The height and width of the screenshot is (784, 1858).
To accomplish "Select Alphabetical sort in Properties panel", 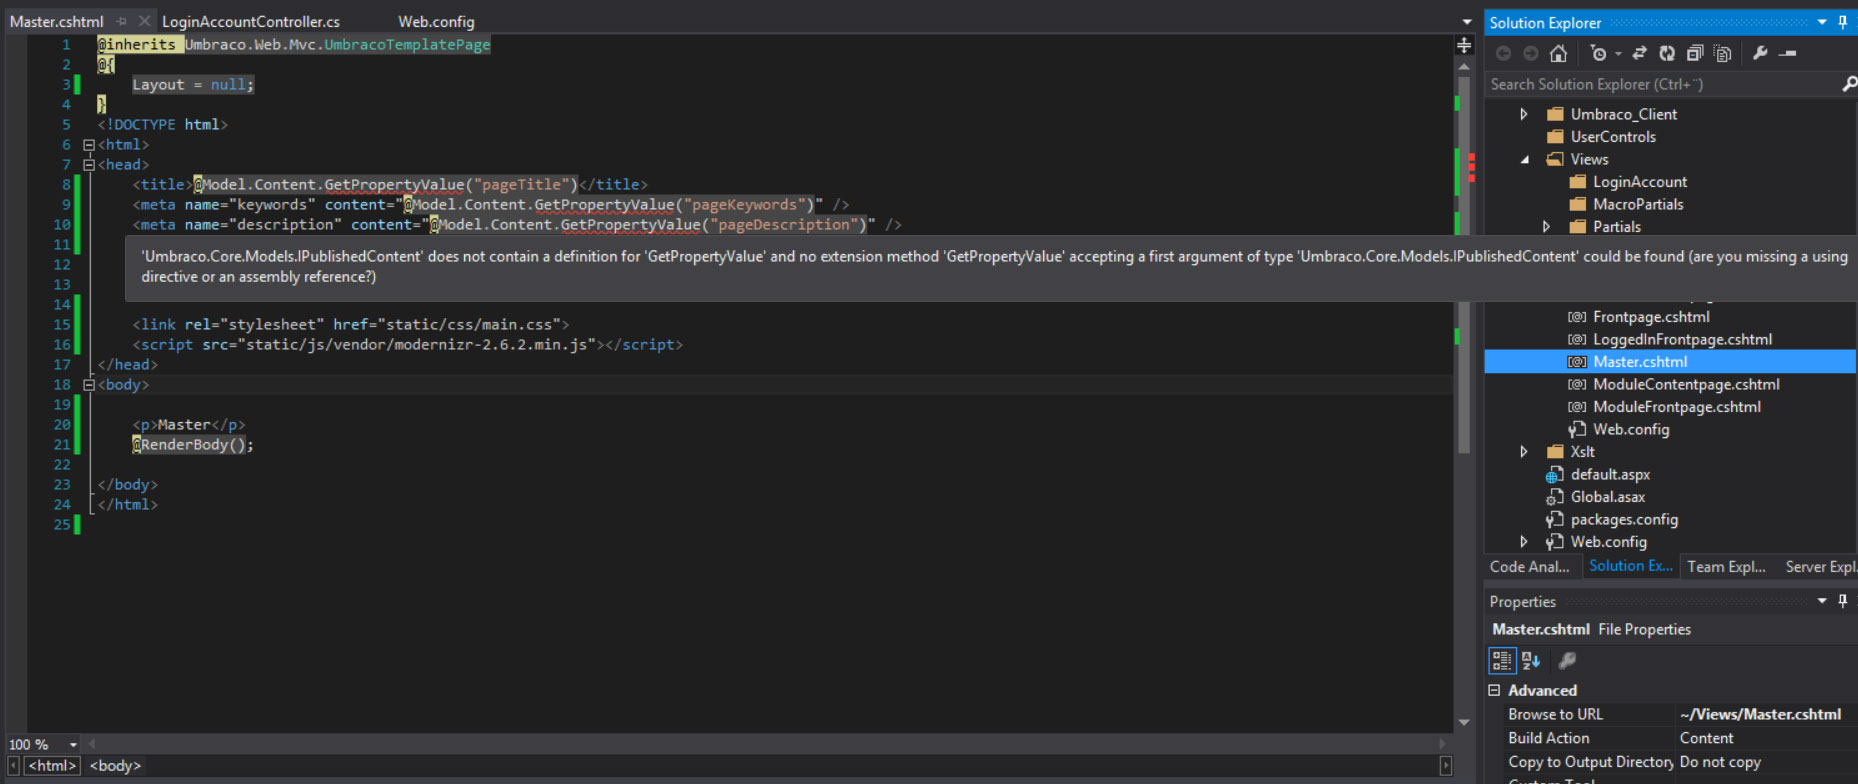I will pyautogui.click(x=1531, y=660).
